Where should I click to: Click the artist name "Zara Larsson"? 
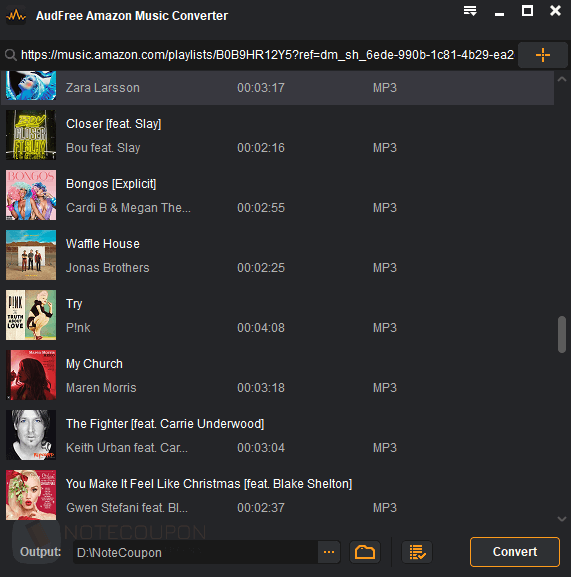click(103, 88)
